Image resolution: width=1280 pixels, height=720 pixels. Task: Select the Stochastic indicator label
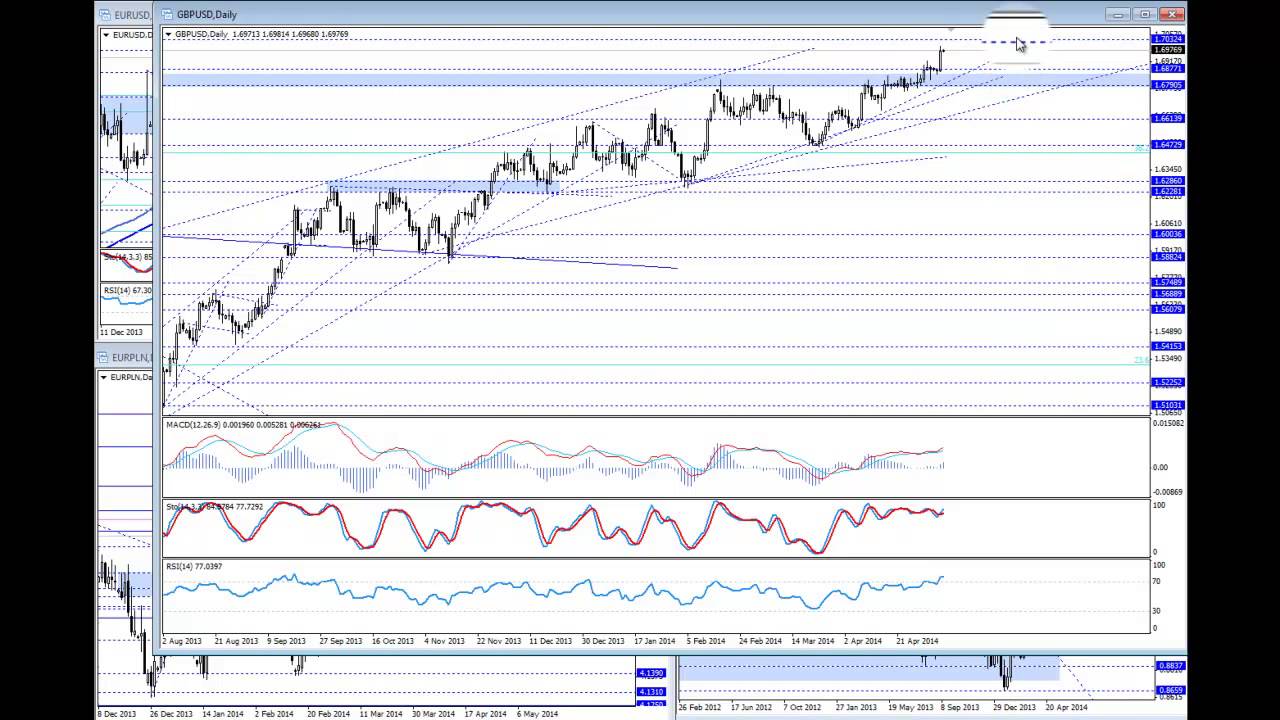214,507
